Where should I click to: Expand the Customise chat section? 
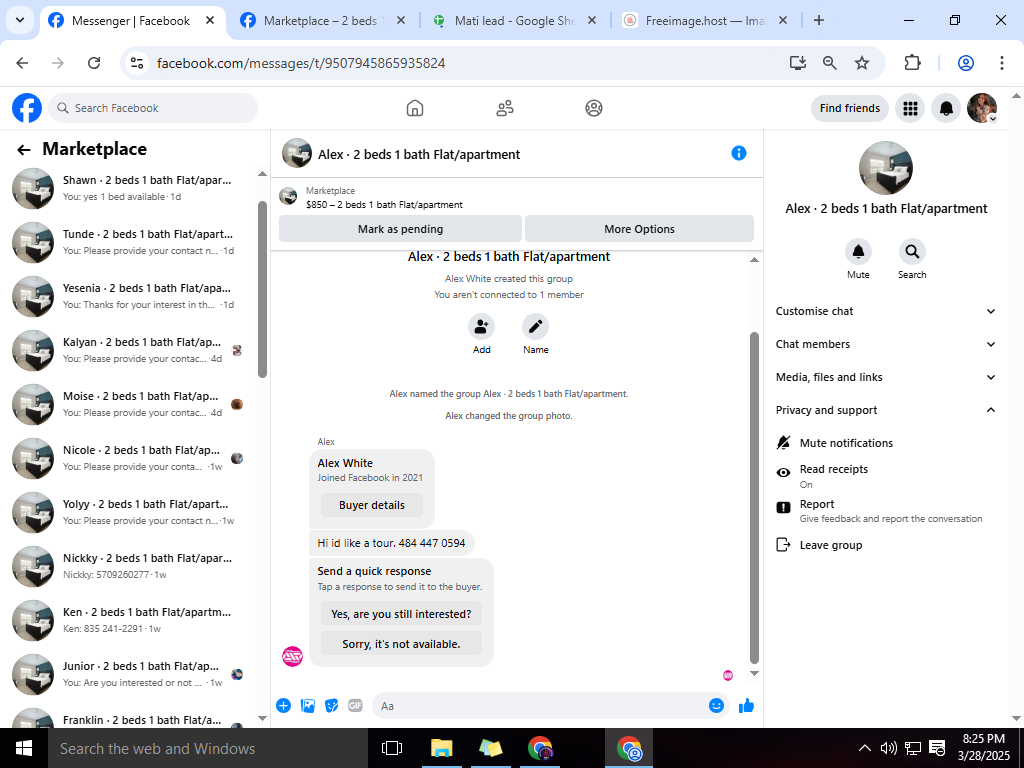(x=885, y=312)
